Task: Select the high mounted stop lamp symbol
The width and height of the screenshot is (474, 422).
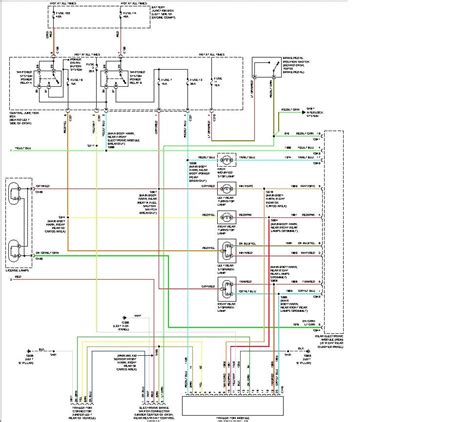Action: pyautogui.click(x=227, y=160)
